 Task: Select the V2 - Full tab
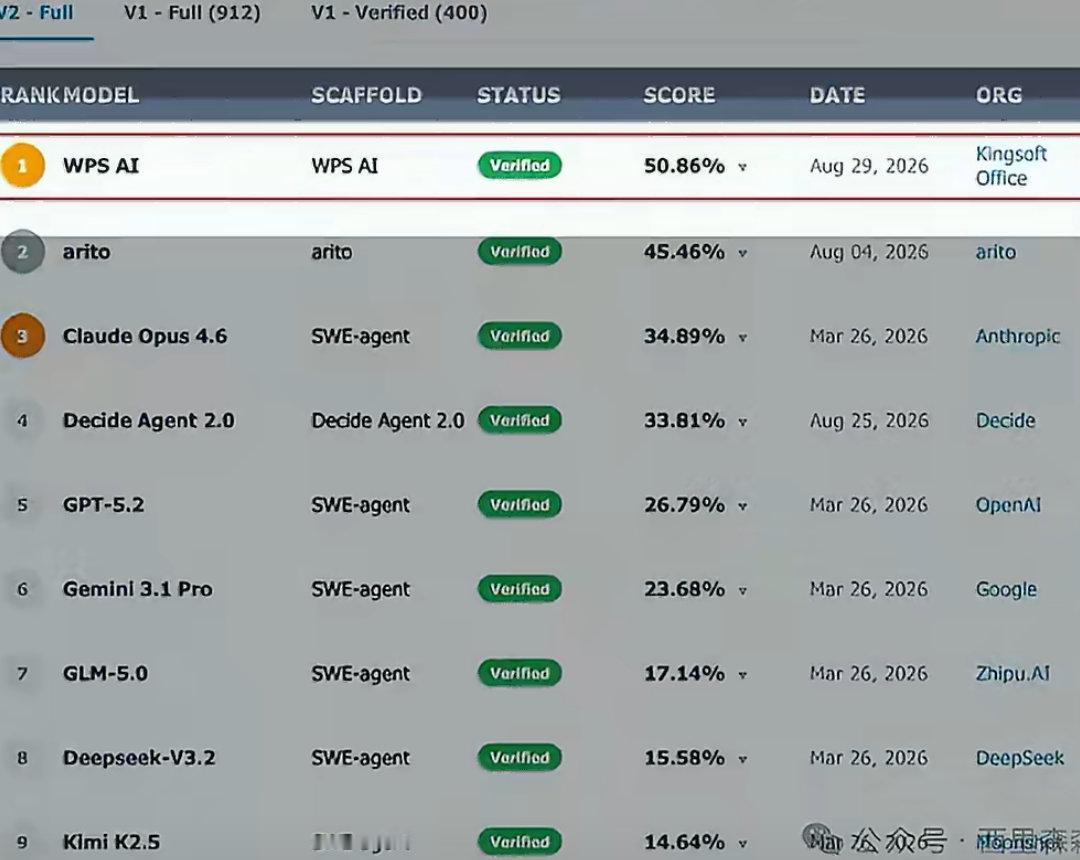point(37,13)
